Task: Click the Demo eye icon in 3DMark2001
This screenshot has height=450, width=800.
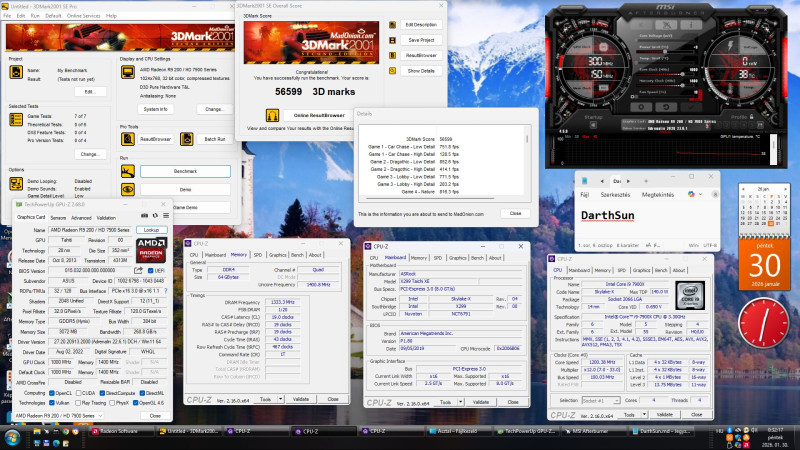Action: click(128, 189)
